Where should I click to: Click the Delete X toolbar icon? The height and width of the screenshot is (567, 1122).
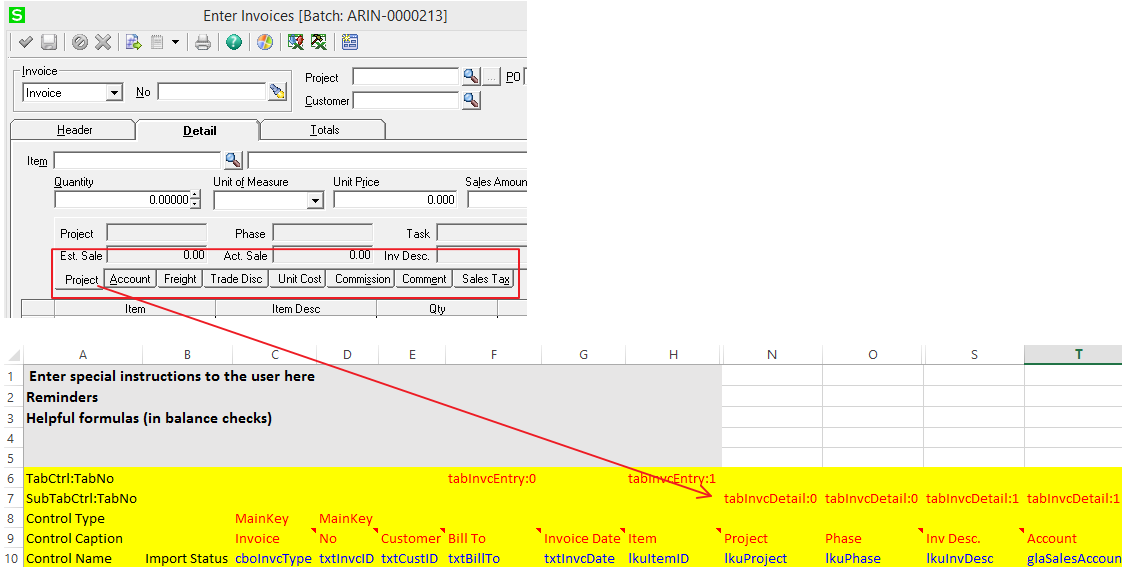pyautogui.click(x=102, y=42)
